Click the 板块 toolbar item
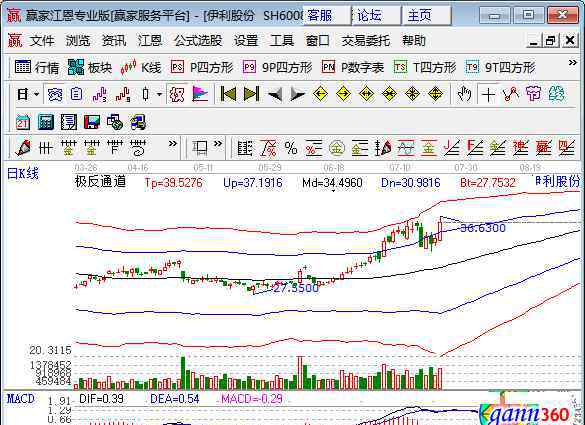The width and height of the screenshot is (585, 425). click(x=90, y=68)
